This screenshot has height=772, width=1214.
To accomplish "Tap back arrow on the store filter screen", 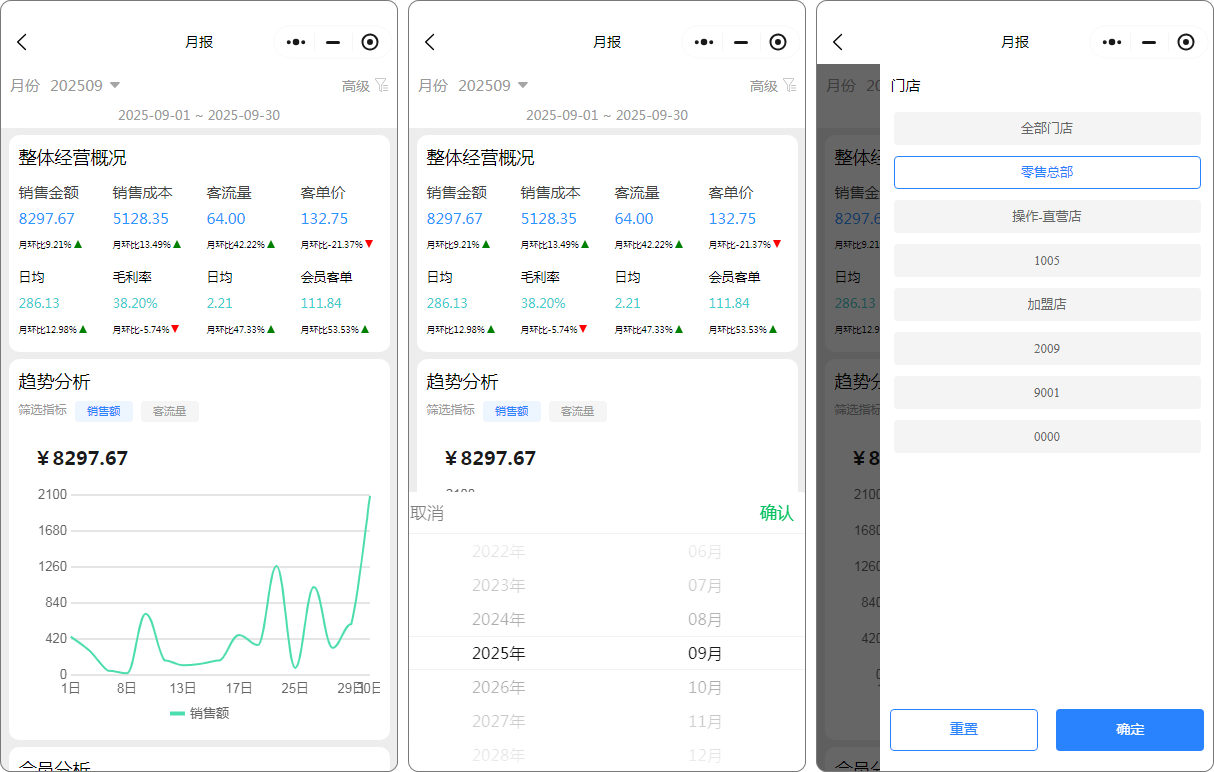I will (x=838, y=42).
